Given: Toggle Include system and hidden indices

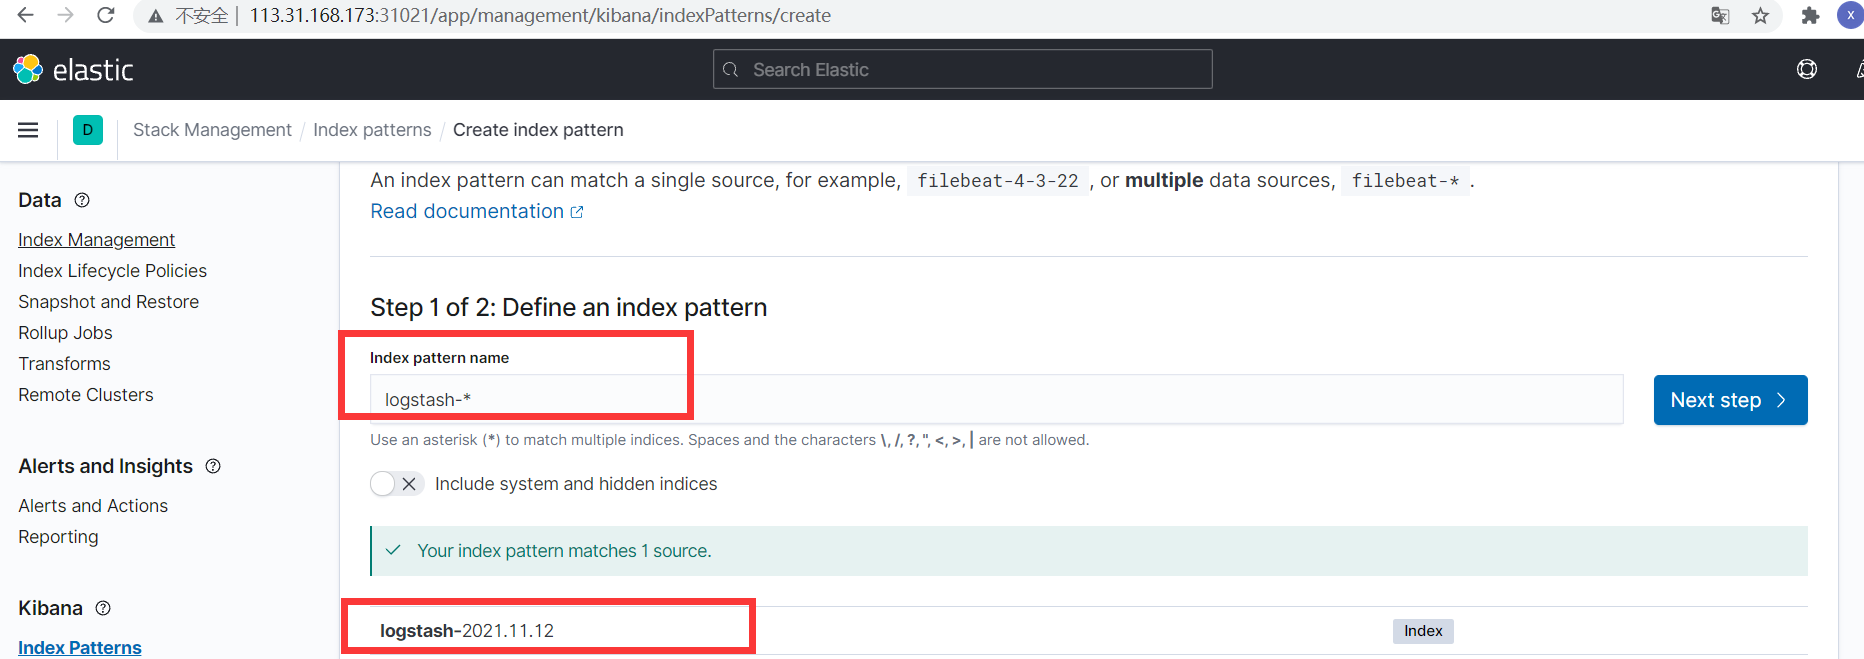Looking at the screenshot, I should coord(397,484).
